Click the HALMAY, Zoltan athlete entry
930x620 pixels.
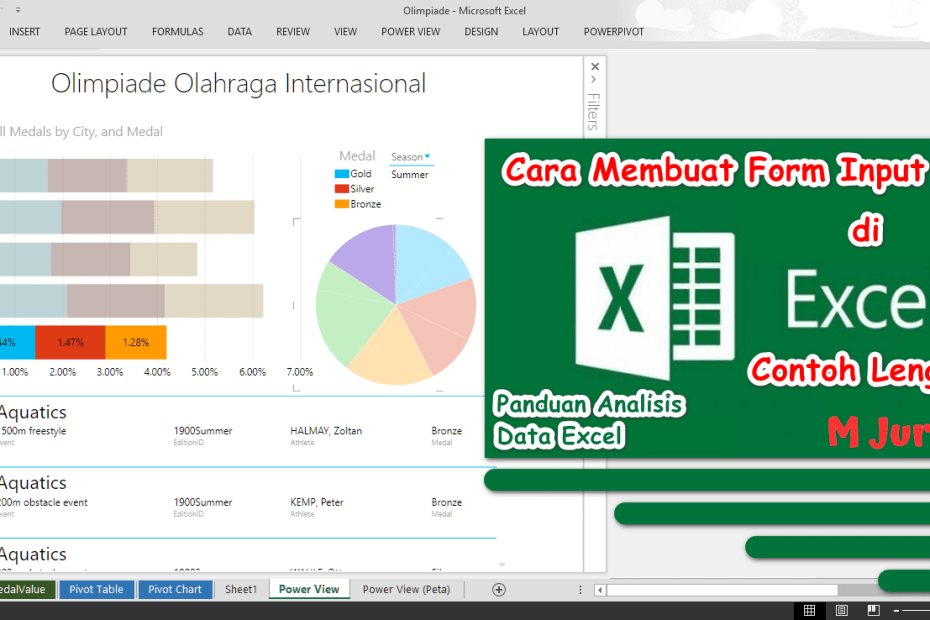point(326,431)
